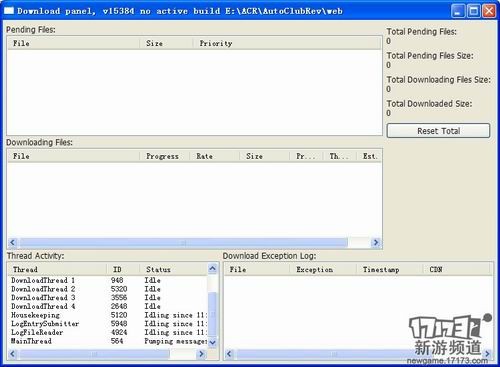Click right arrow of Downloading Files scrollbar
Image resolution: width=500 pixels, height=367 pixels.
coord(376,242)
